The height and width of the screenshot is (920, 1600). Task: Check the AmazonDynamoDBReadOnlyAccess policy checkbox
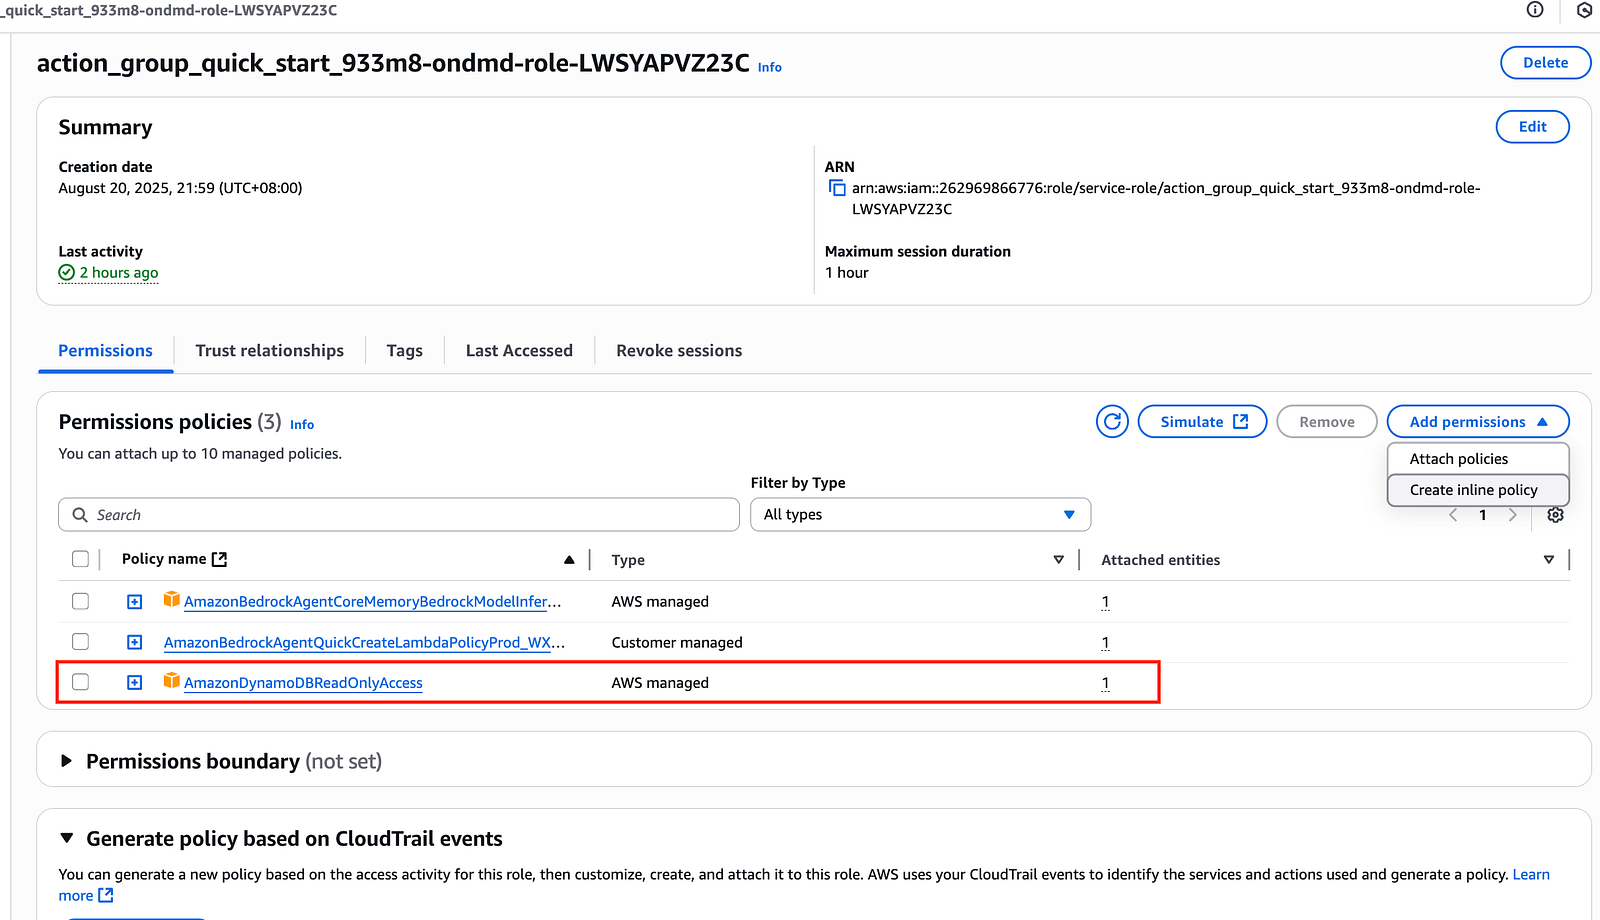[x=81, y=682]
